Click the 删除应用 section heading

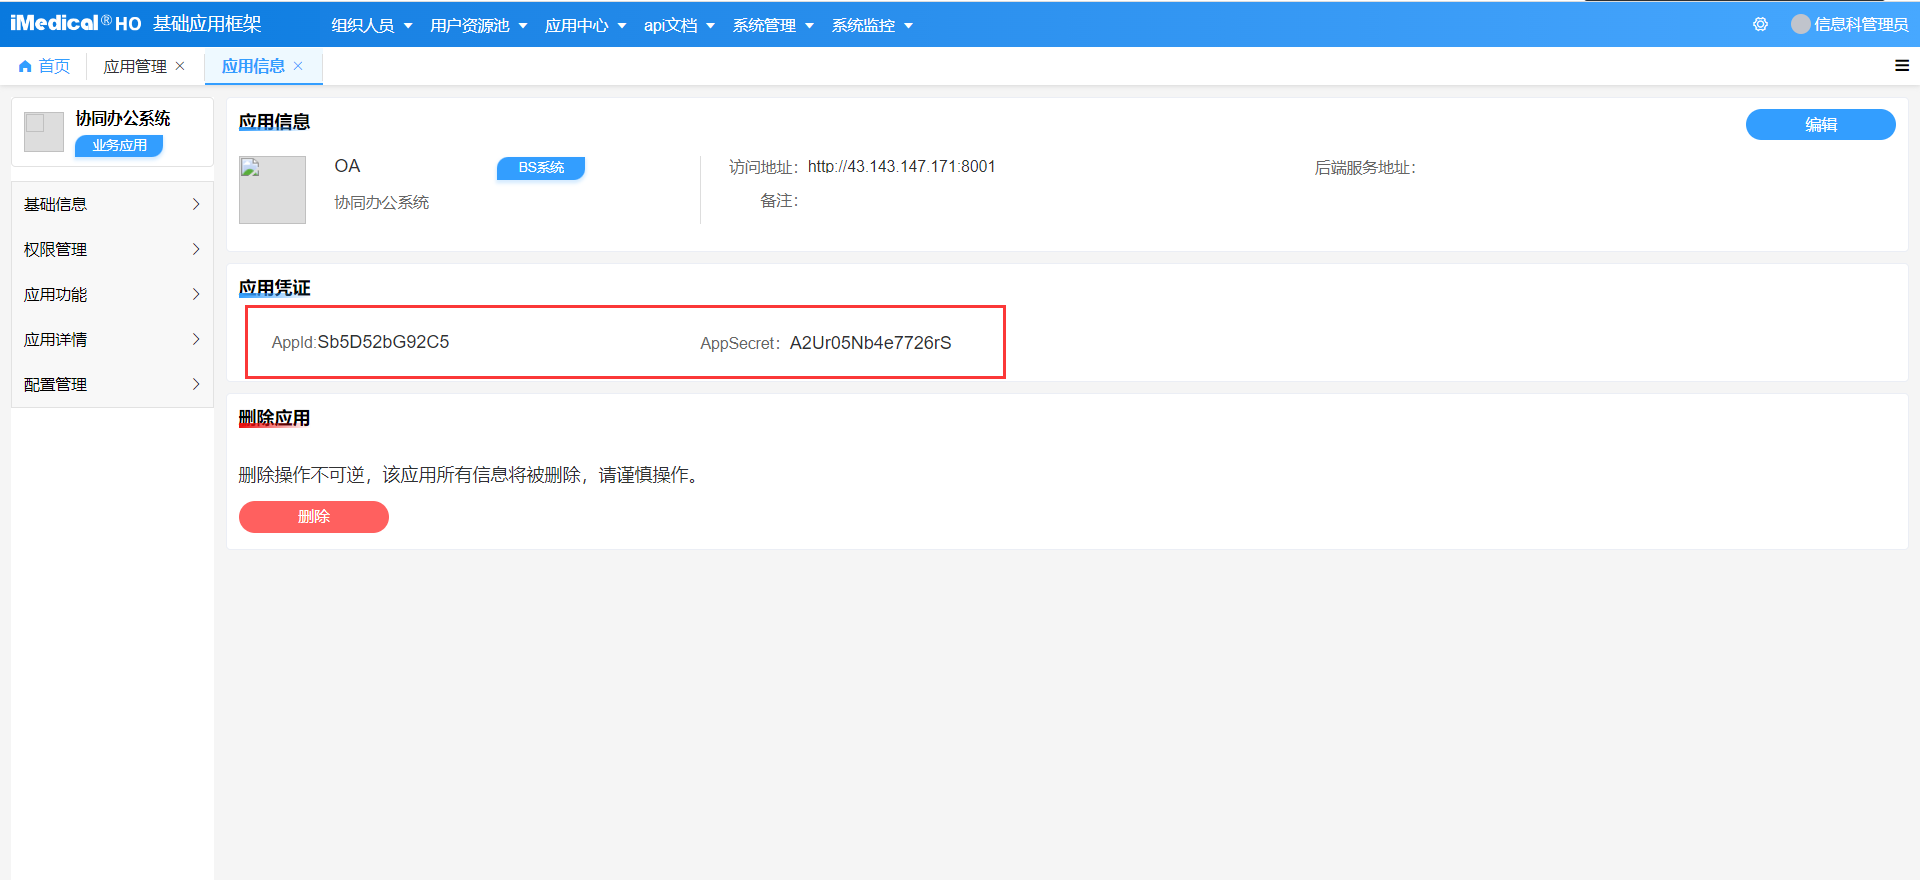click(x=274, y=418)
